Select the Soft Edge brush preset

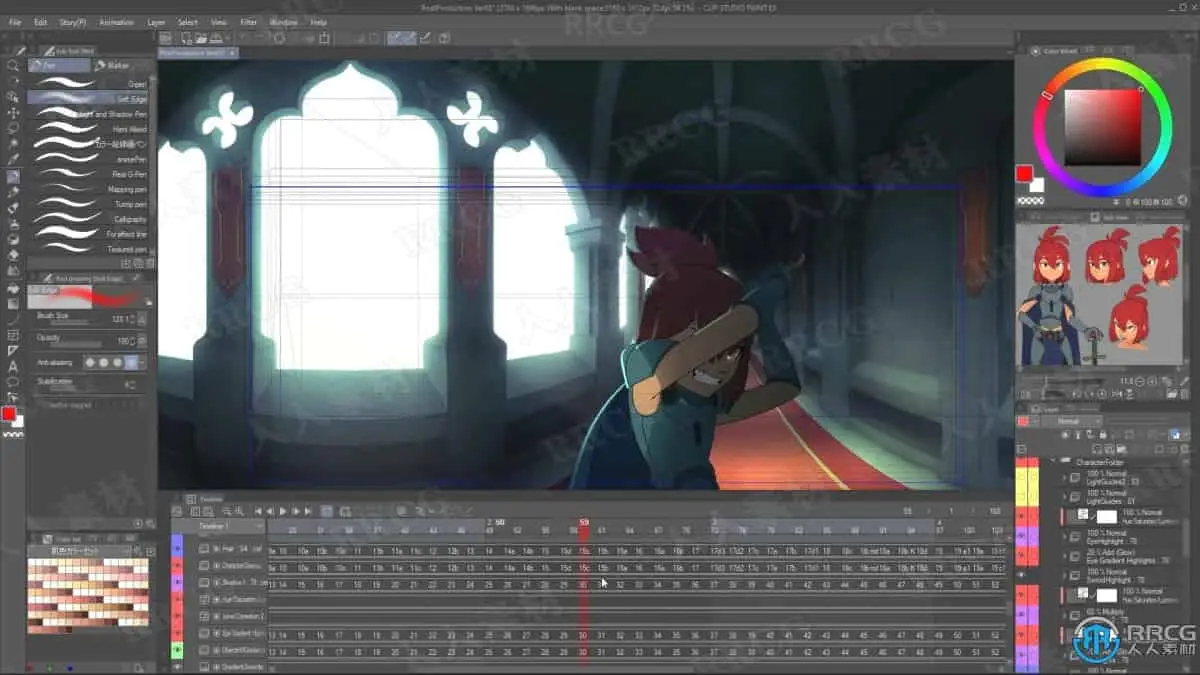pos(88,99)
